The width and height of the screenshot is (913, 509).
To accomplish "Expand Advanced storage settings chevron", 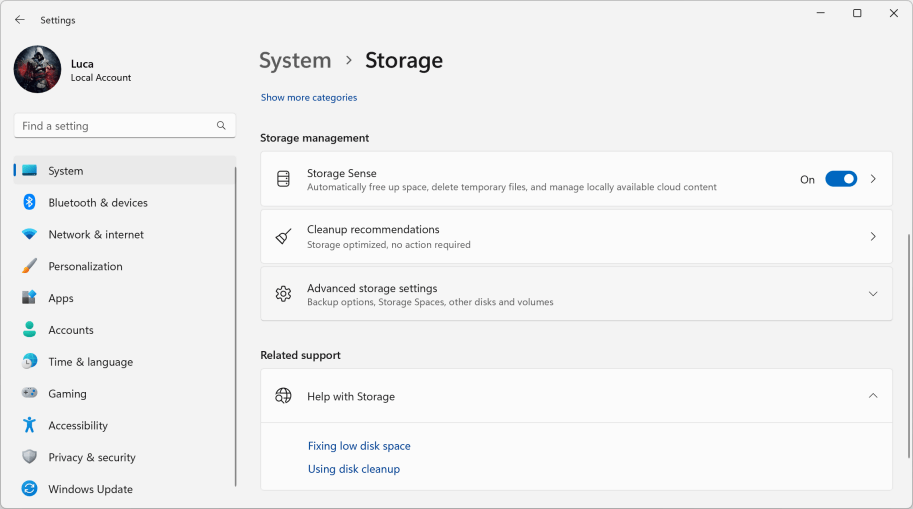I will click(x=872, y=294).
